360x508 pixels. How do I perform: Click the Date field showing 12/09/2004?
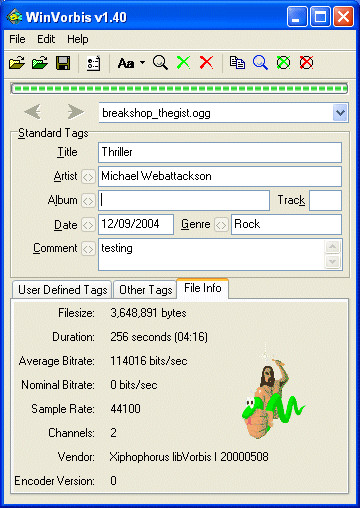136,224
